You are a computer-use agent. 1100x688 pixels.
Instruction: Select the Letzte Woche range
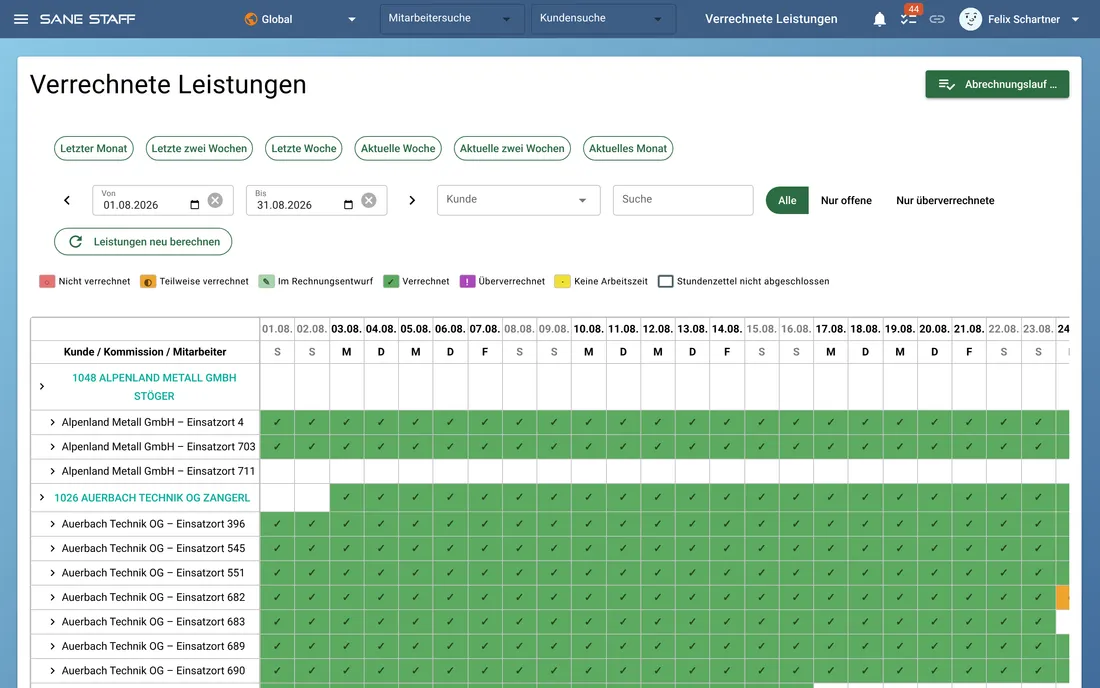pyautogui.click(x=304, y=149)
